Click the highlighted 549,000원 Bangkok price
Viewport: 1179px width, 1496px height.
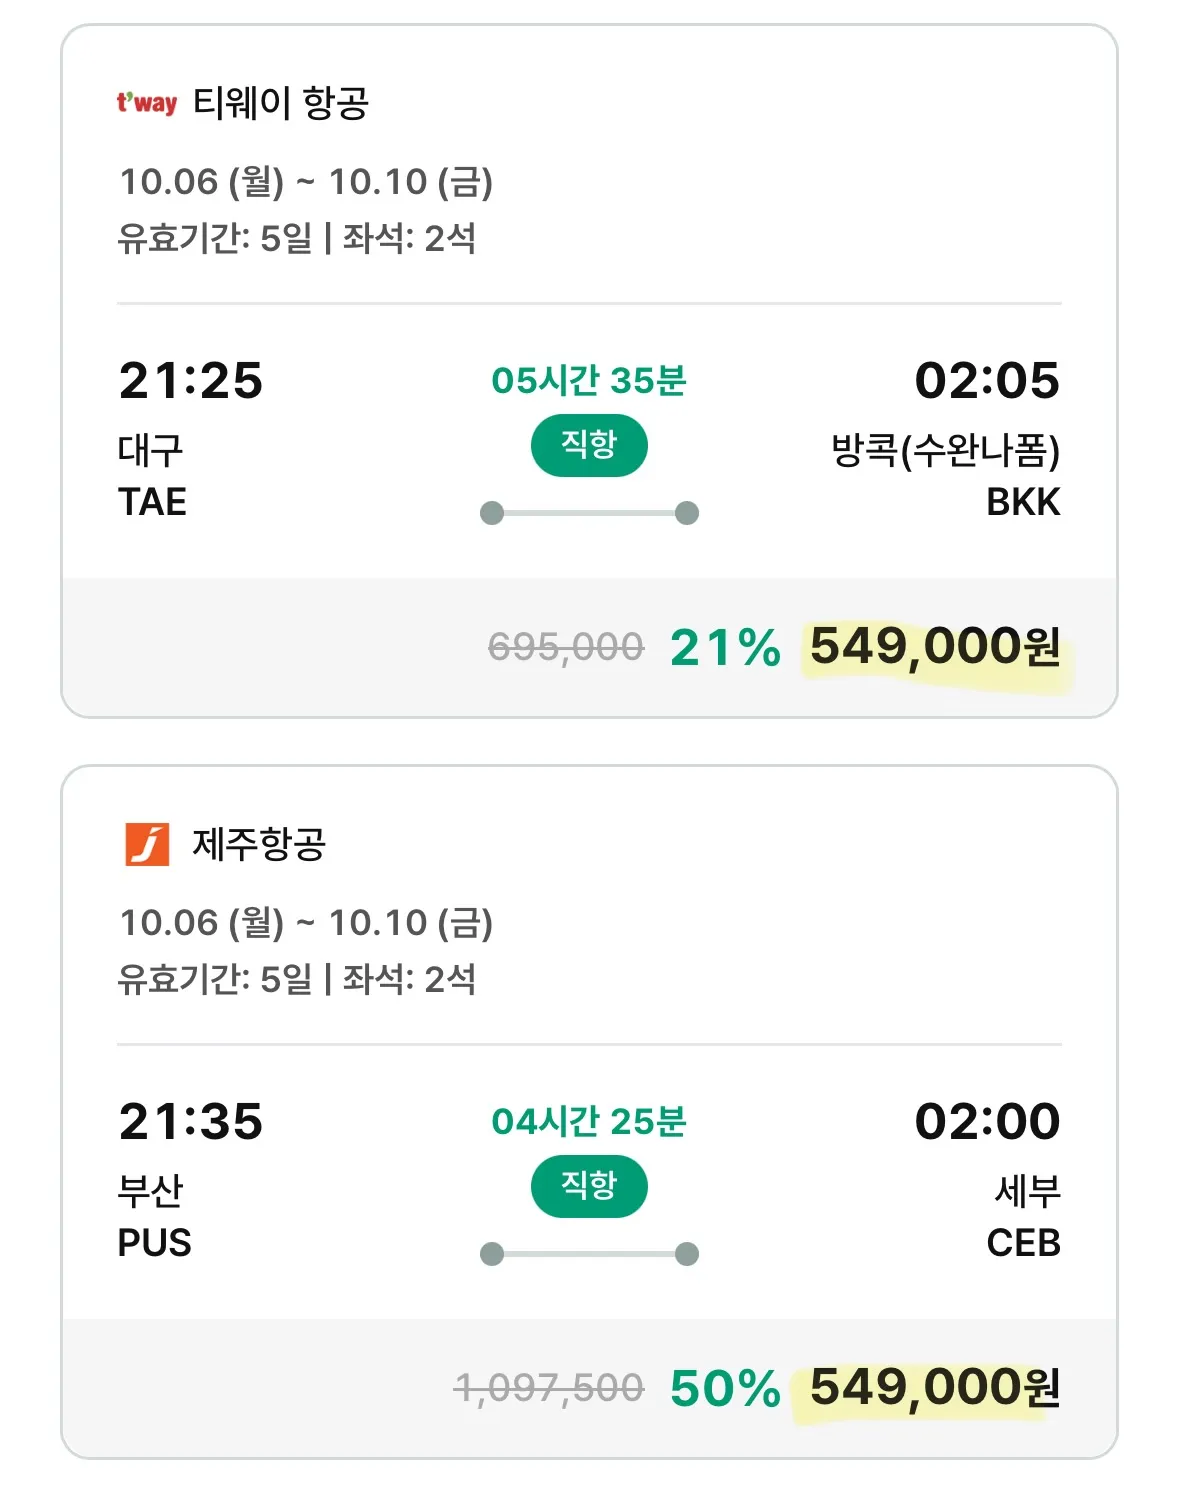[935, 647]
